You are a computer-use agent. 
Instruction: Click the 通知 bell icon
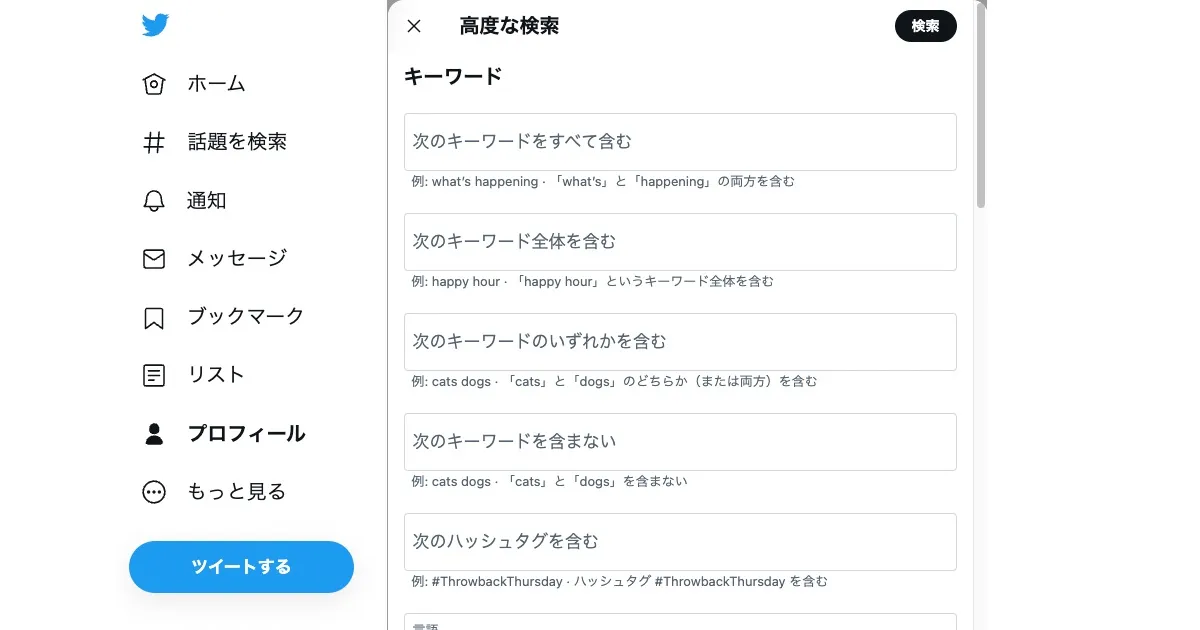pyautogui.click(x=154, y=201)
